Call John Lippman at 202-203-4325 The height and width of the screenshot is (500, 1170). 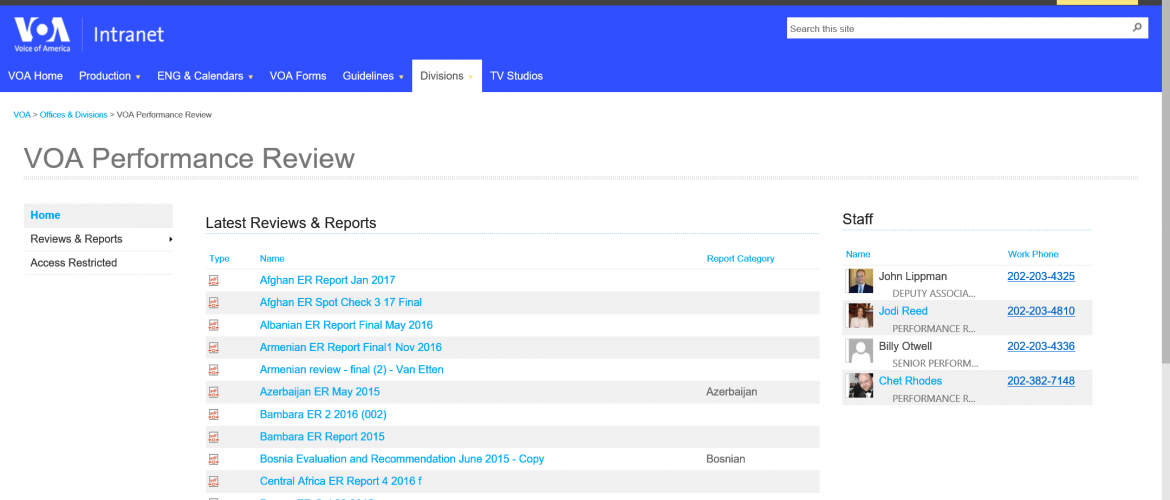click(x=1041, y=276)
